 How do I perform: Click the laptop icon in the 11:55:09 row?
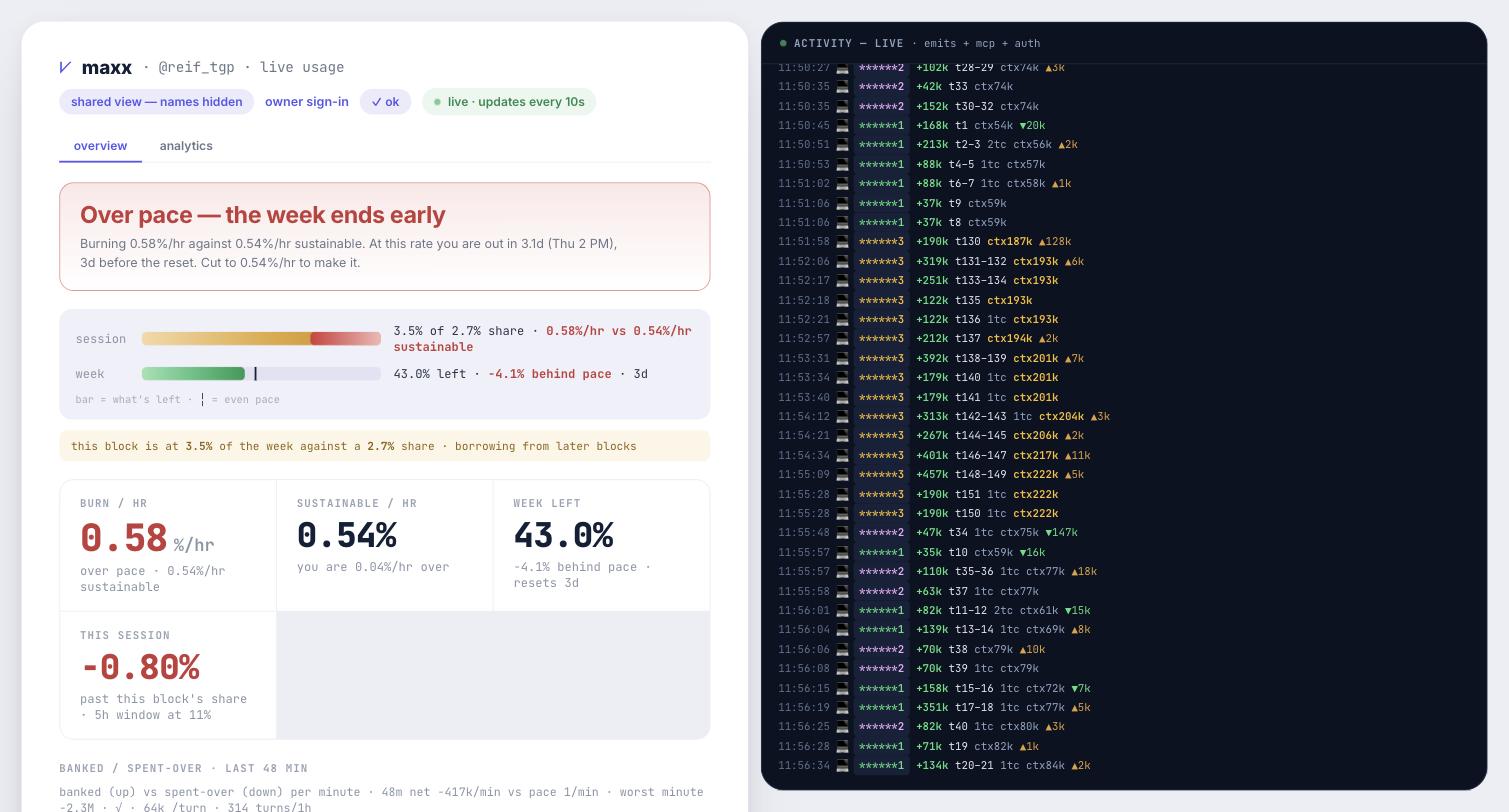point(842,475)
